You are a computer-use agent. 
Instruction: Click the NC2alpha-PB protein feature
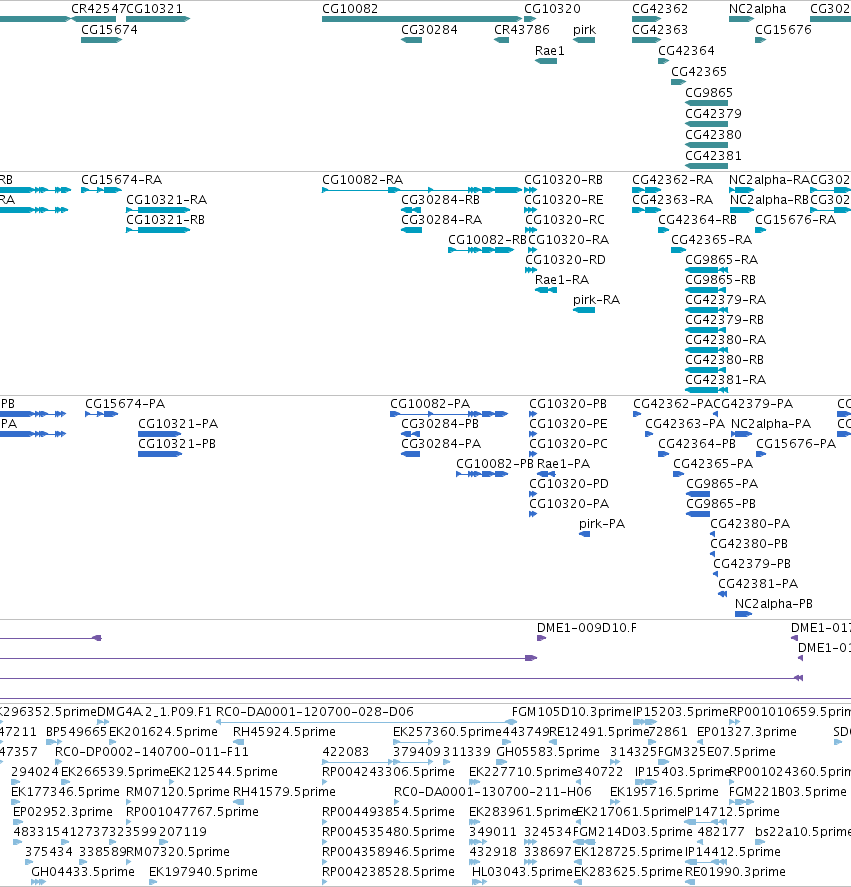coord(743,614)
